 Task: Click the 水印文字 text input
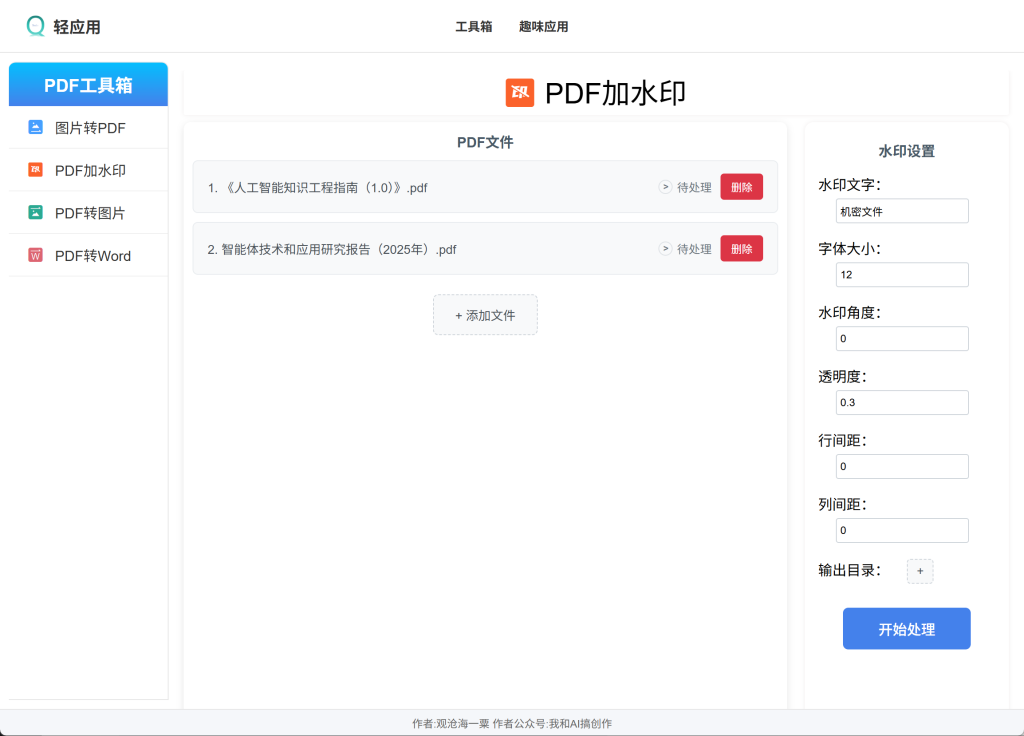click(902, 210)
